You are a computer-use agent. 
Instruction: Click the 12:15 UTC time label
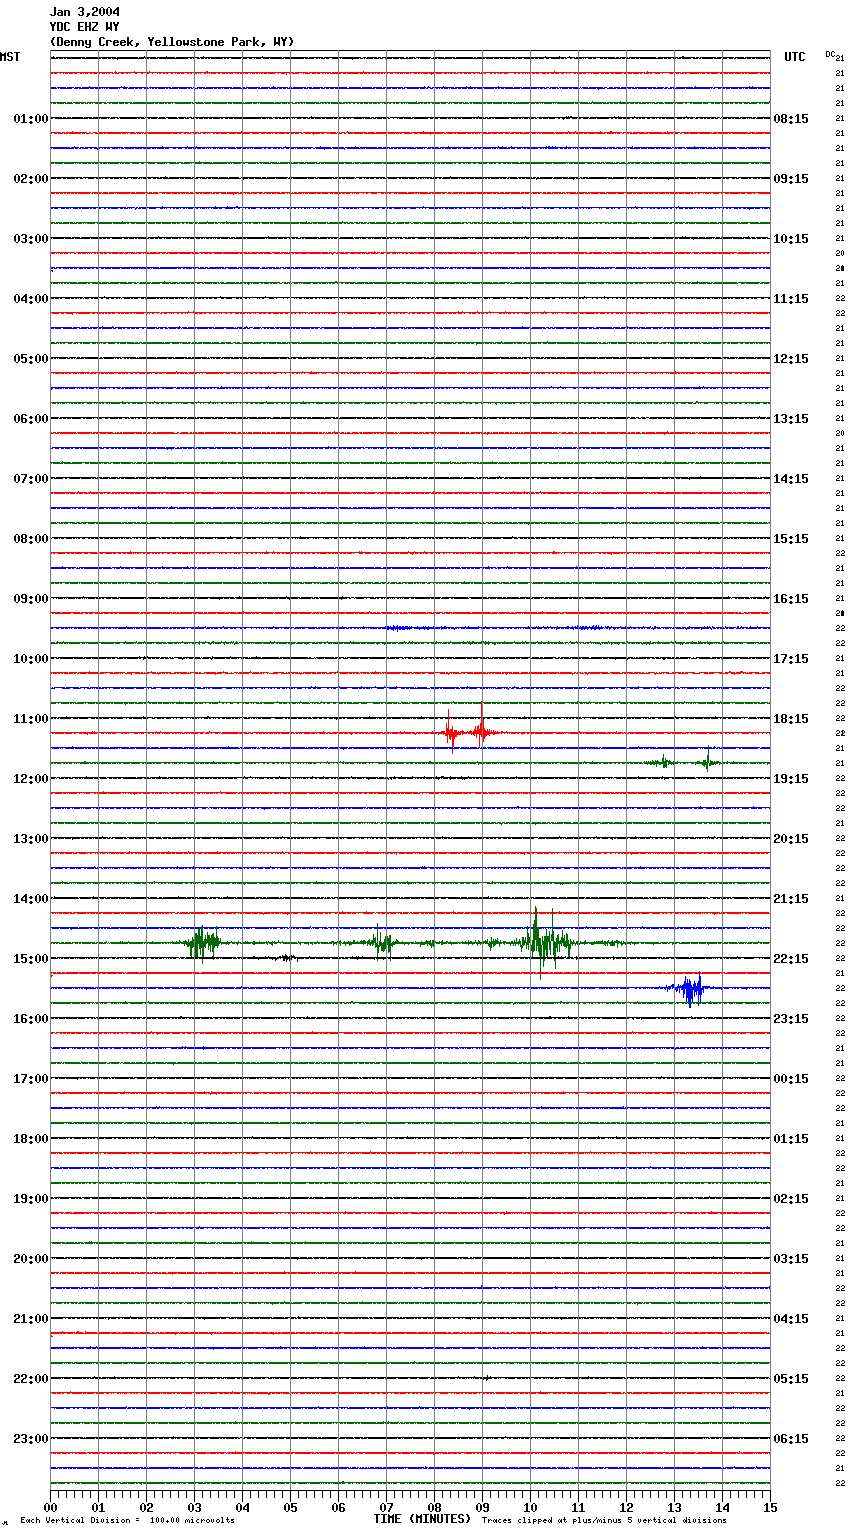[x=791, y=359]
